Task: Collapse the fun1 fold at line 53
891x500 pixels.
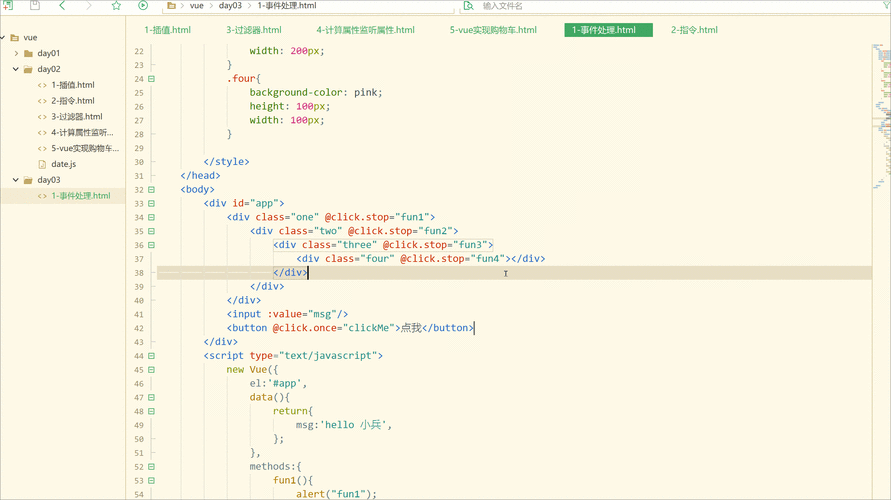Action: [152, 480]
